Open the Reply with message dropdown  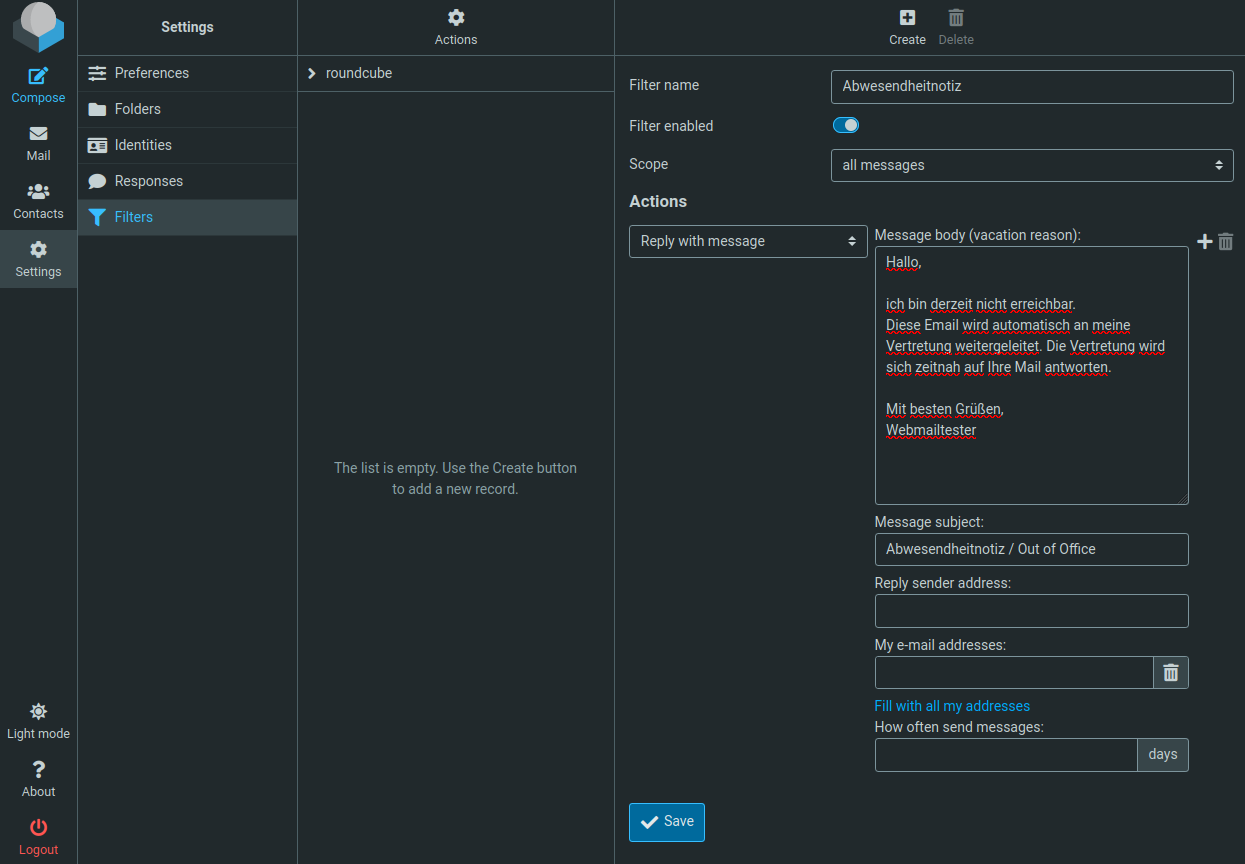point(747,241)
